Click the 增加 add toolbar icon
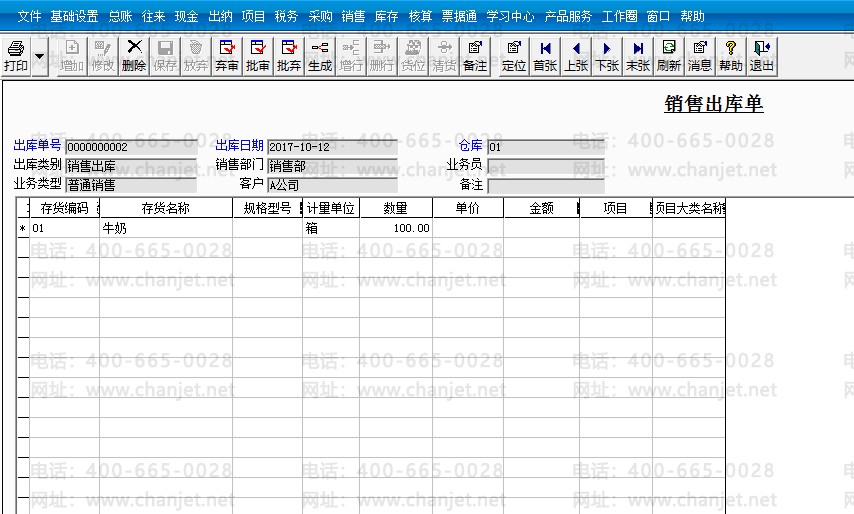This screenshot has width=854, height=514. click(72, 57)
